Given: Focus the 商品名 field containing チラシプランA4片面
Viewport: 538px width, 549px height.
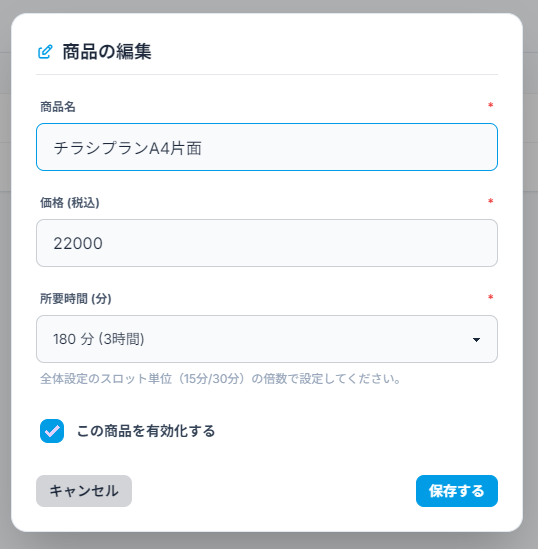Looking at the screenshot, I should pos(267,147).
